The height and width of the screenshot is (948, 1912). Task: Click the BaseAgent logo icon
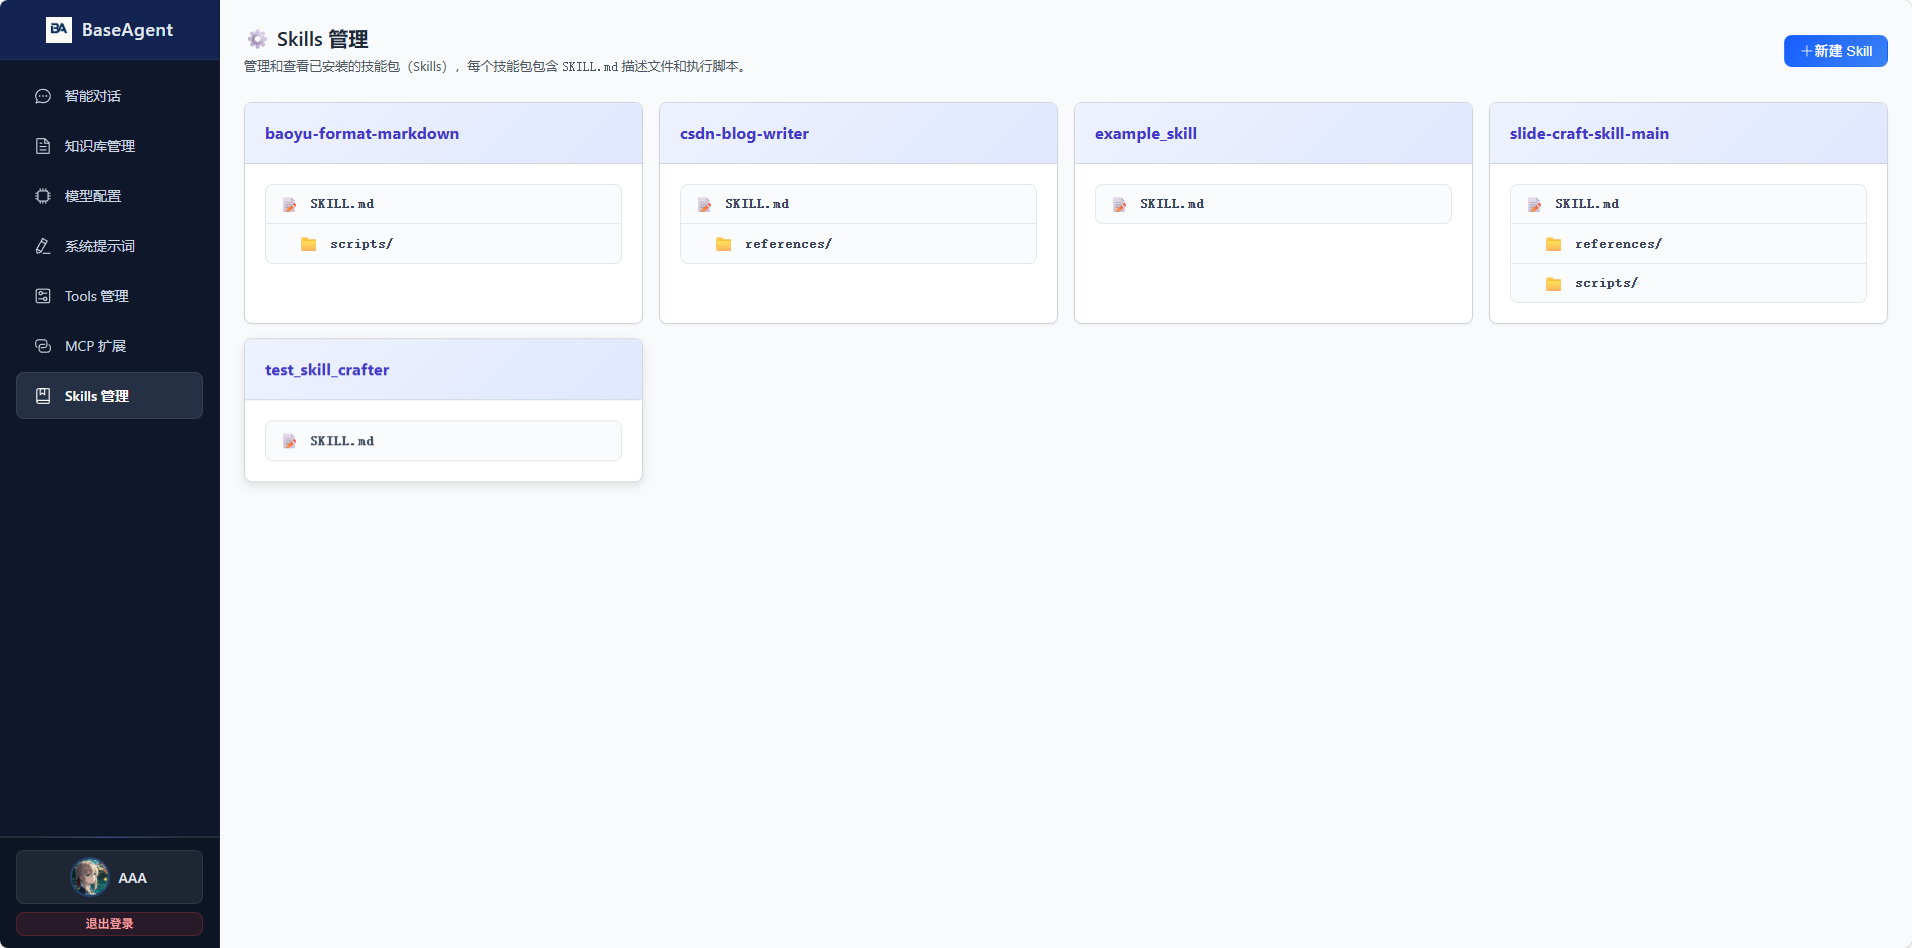click(59, 30)
